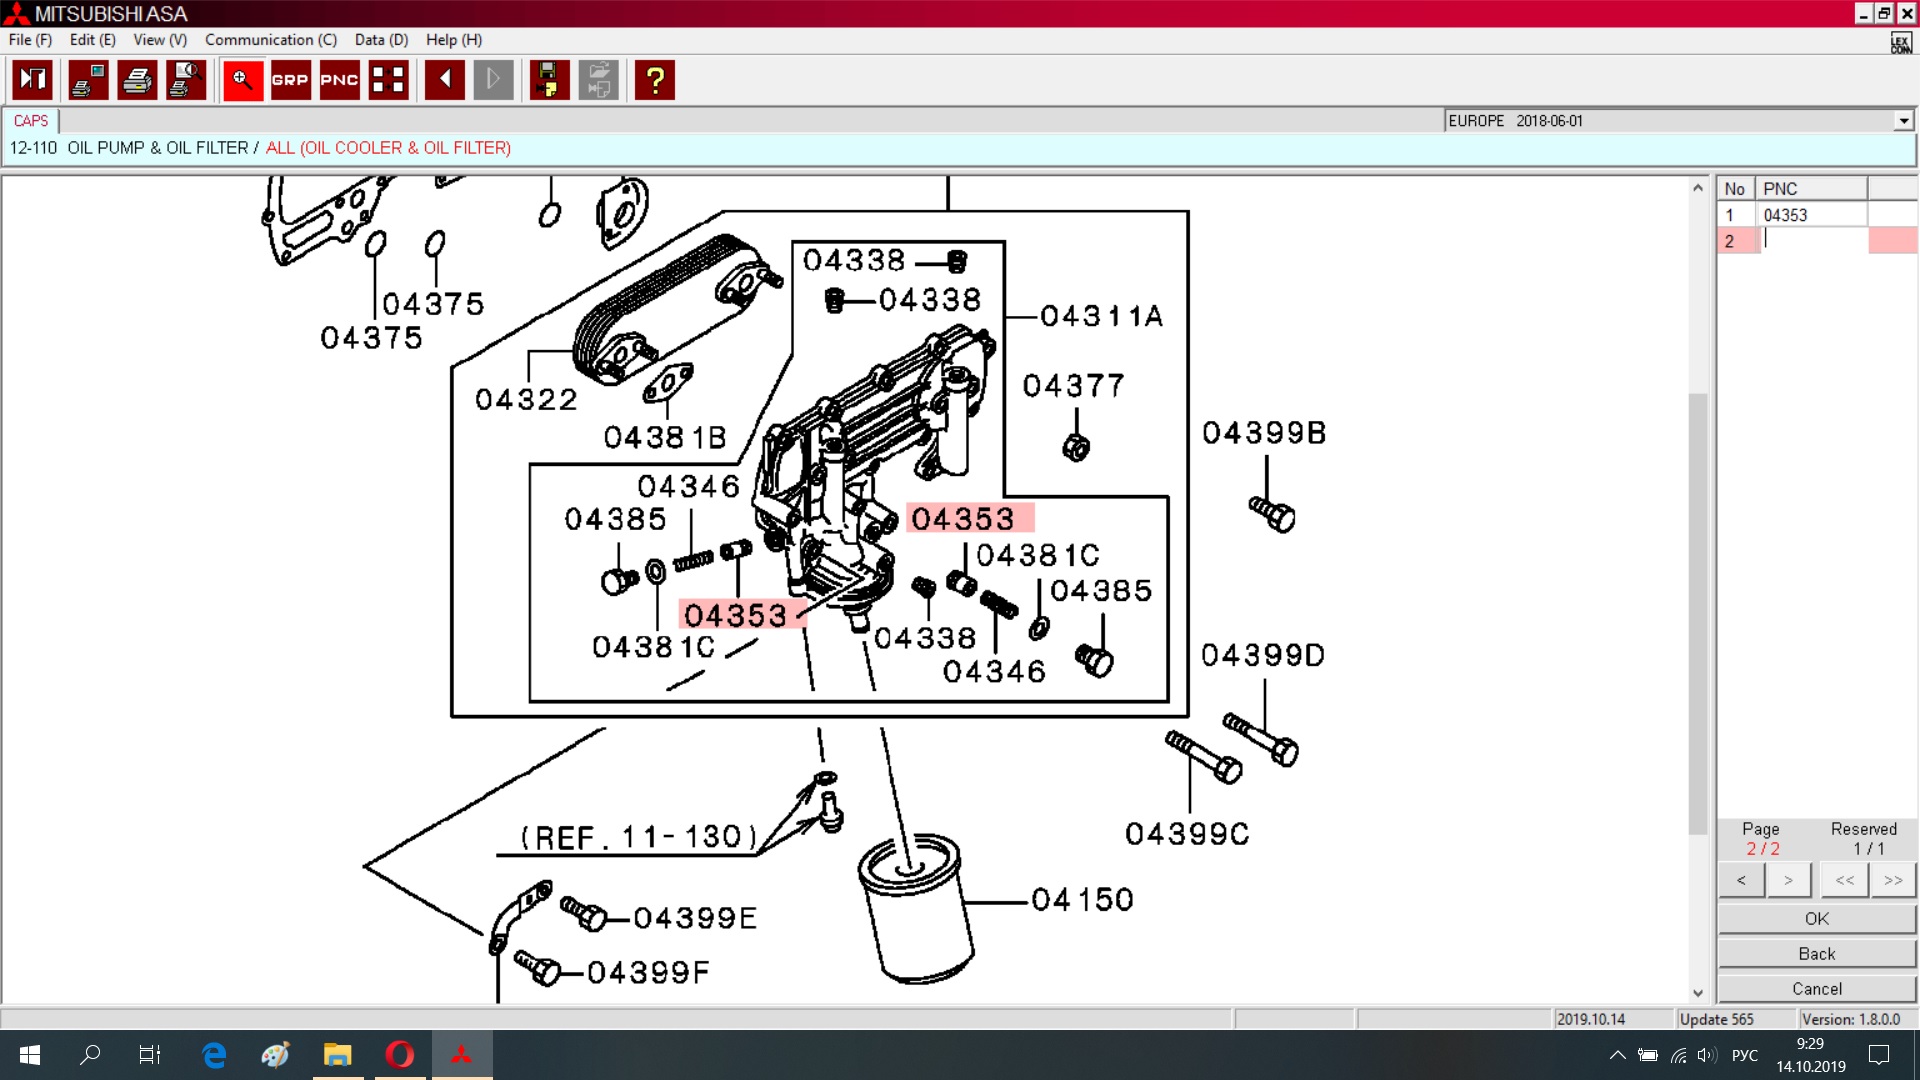Click the GRP toolbar button

pos(290,80)
